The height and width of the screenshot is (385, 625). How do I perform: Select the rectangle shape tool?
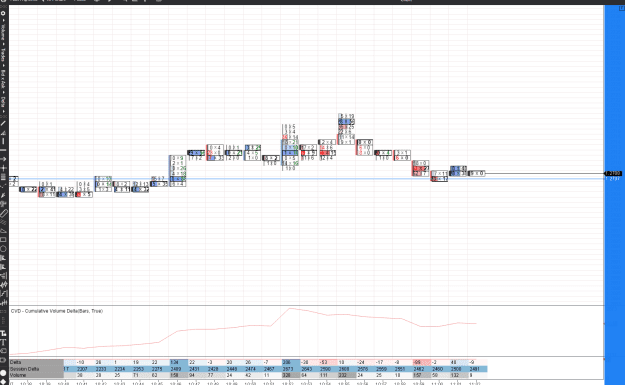coord(3,240)
